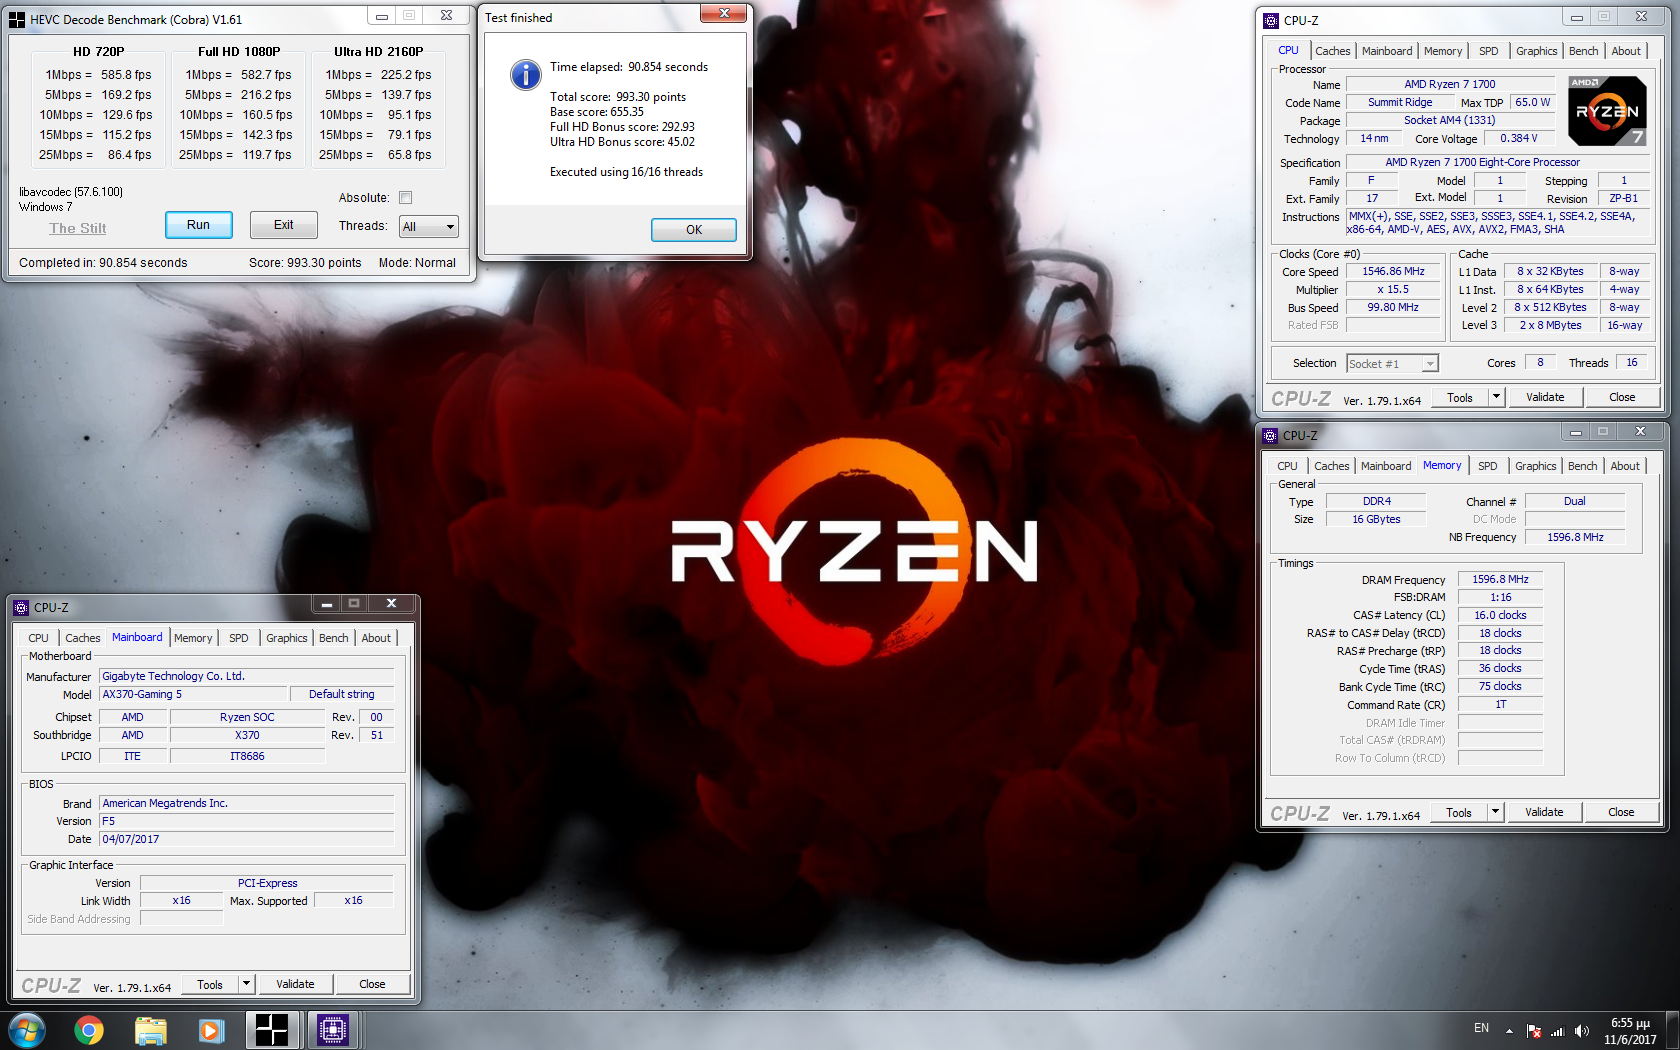
Task: Click the Memory CPU-Z window title icon
Action: (x=1270, y=435)
